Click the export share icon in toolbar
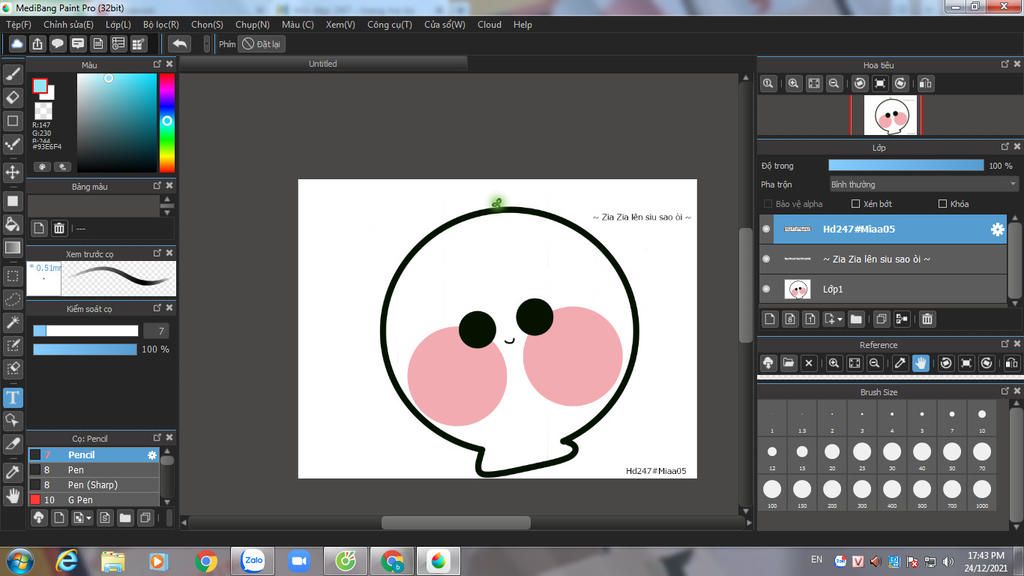The image size is (1024, 576). coord(37,44)
